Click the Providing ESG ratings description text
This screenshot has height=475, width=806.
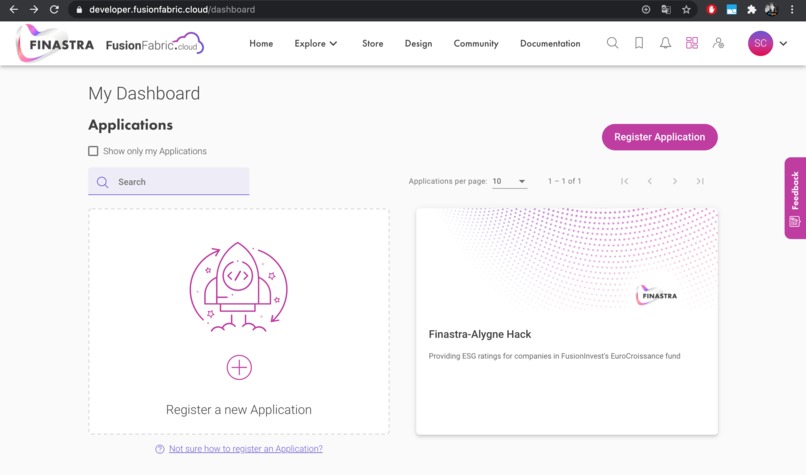[554, 356]
